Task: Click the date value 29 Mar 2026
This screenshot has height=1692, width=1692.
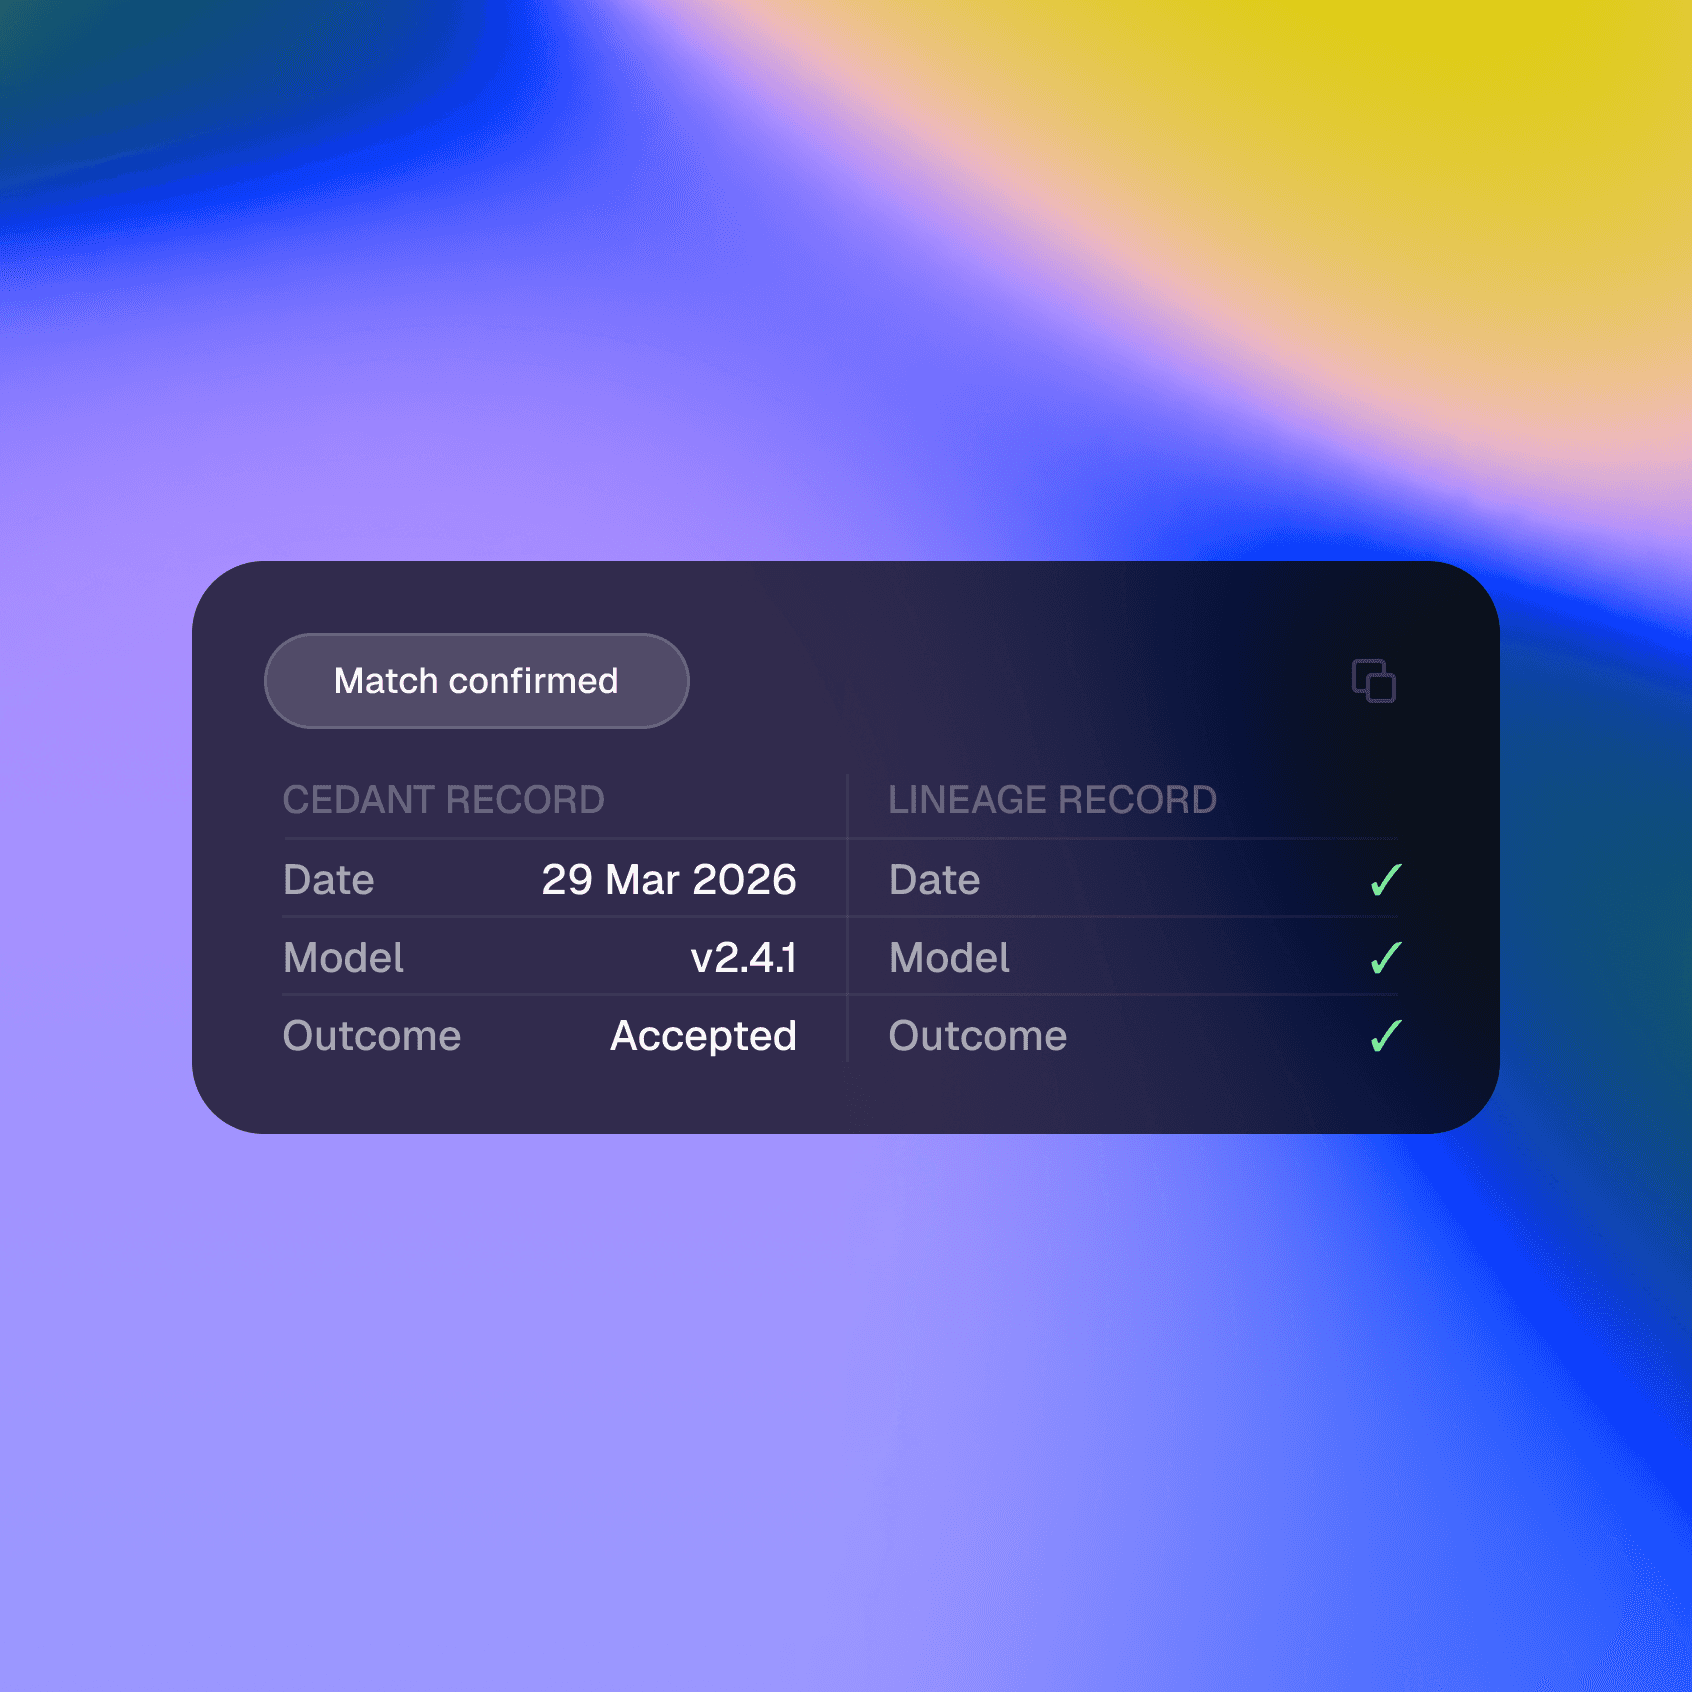Action: (x=669, y=880)
